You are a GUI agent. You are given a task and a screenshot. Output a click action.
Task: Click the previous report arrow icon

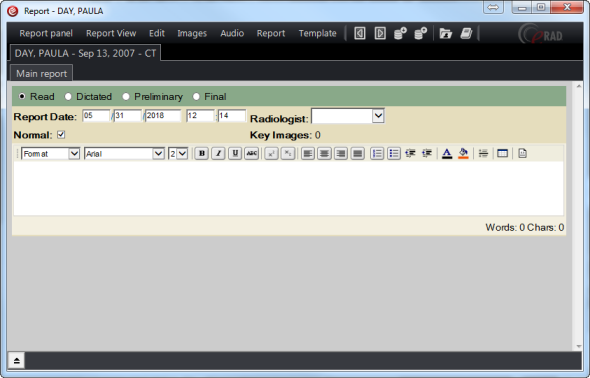tap(360, 33)
